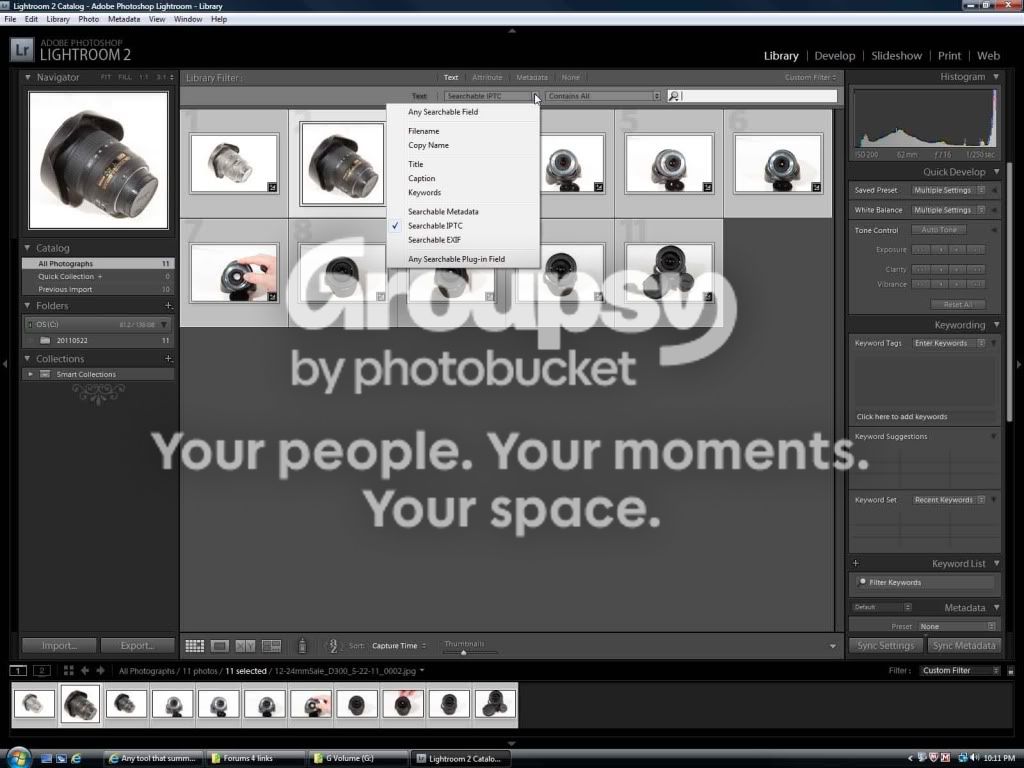Screen dimensions: 1024x768
Task: Click the Show Desktop quick launch icon
Action: (x=46, y=758)
